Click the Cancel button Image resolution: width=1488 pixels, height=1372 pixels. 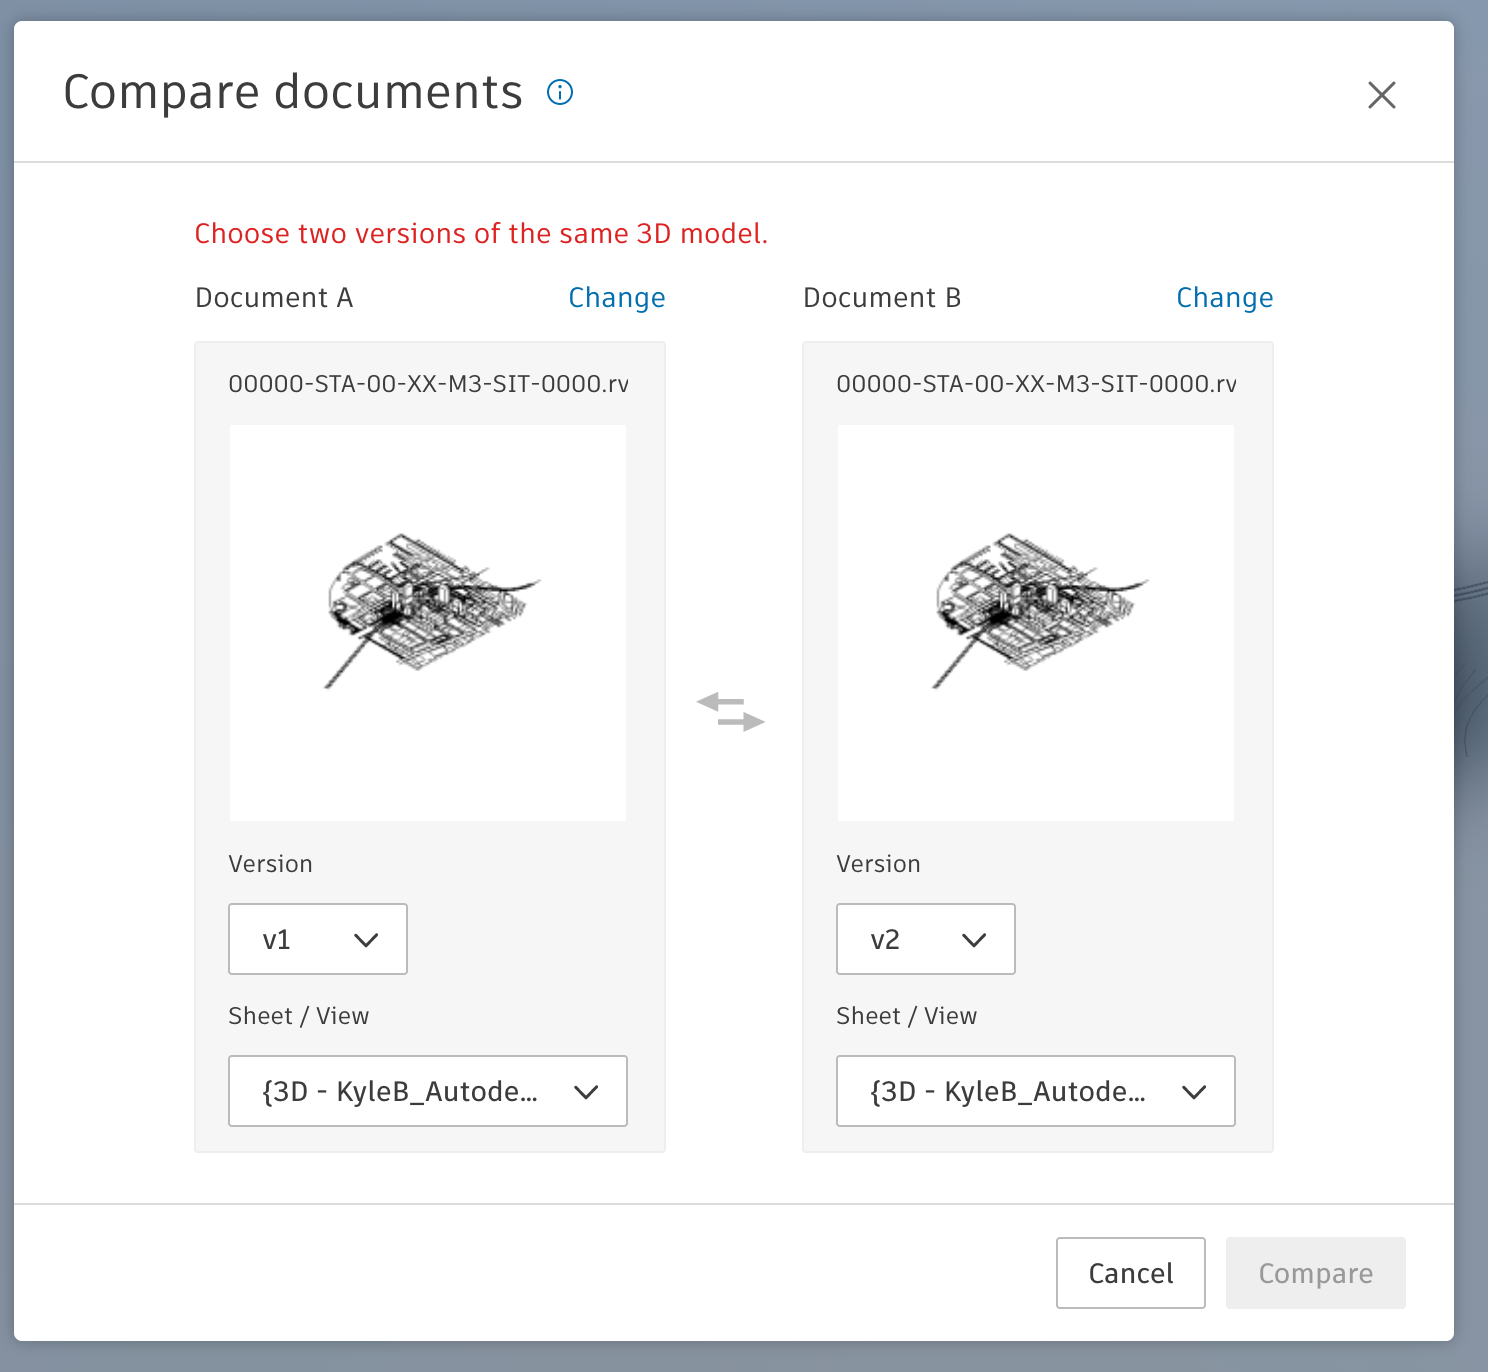click(1130, 1273)
